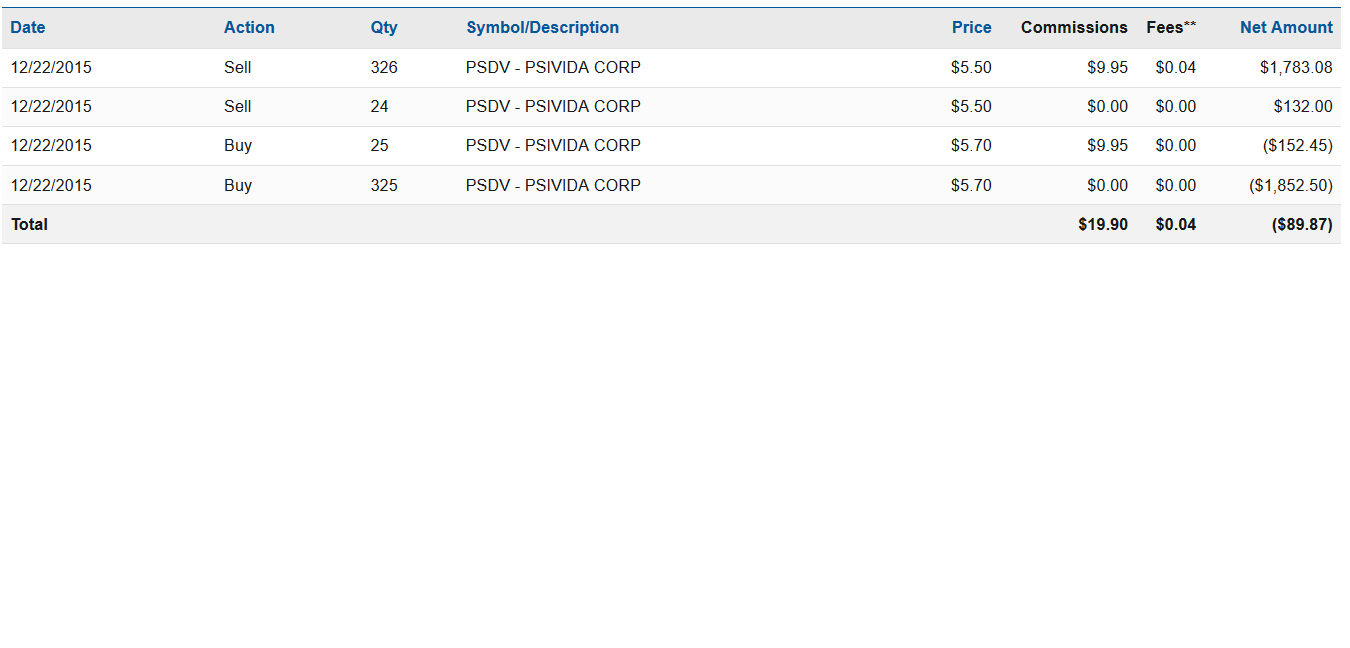Sort table by Date column header
This screenshot has height=648, width=1350.
(28, 28)
